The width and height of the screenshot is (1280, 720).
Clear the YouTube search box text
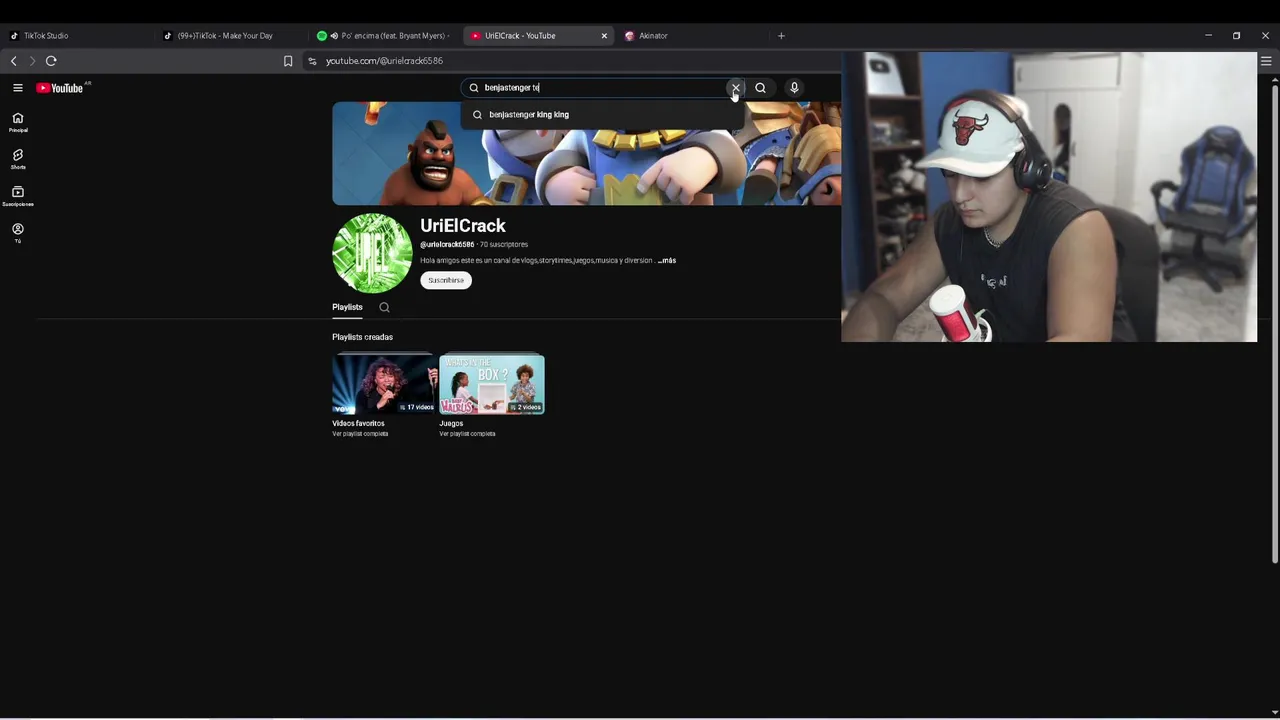click(x=735, y=88)
